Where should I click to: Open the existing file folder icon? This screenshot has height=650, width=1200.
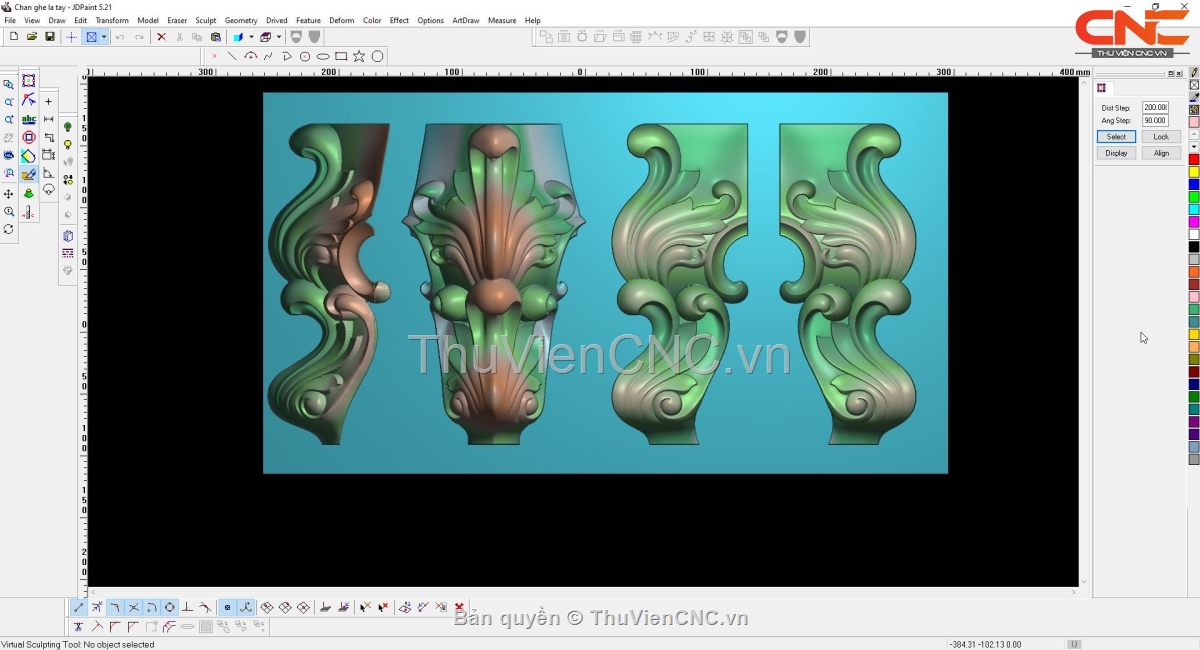(32, 37)
